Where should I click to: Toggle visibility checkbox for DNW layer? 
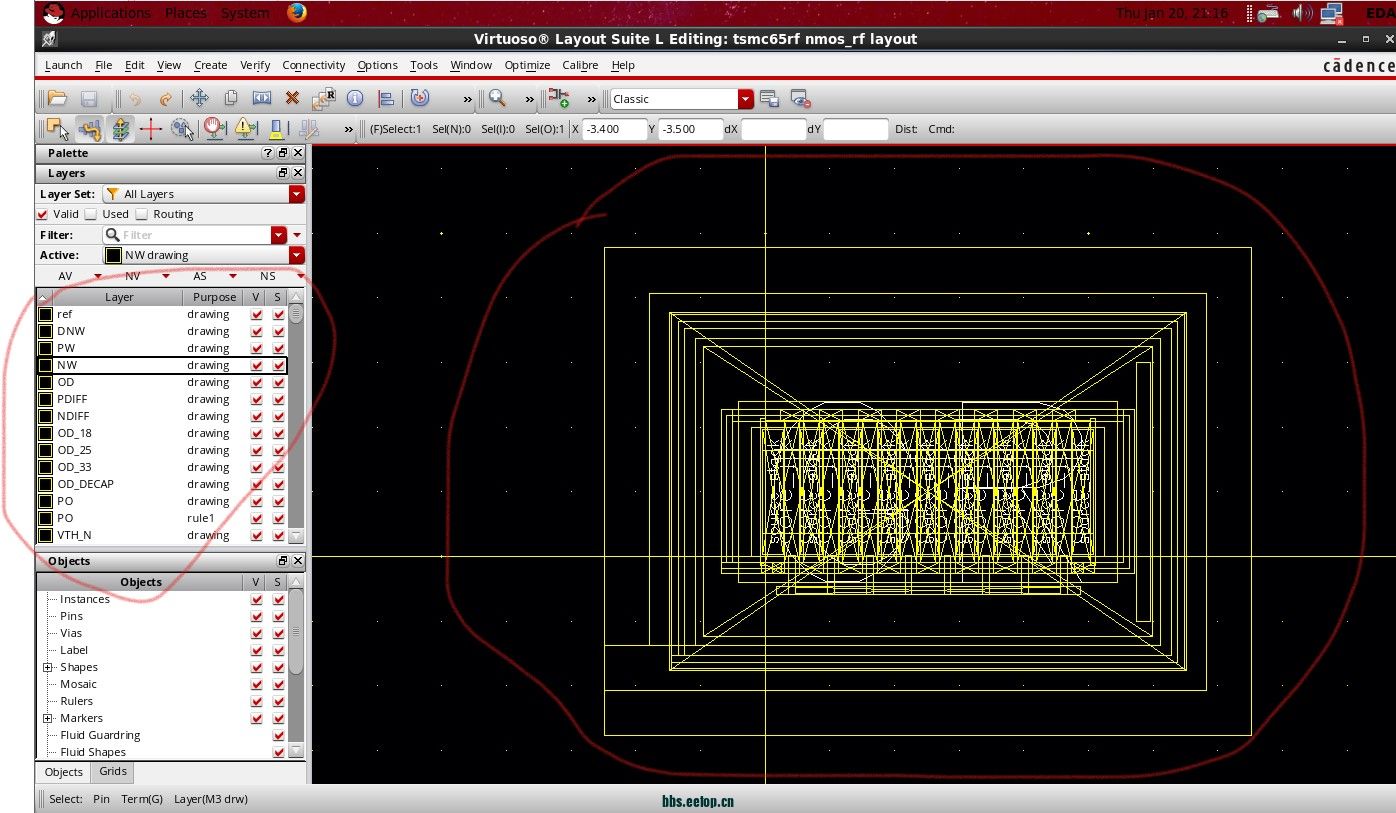click(257, 331)
